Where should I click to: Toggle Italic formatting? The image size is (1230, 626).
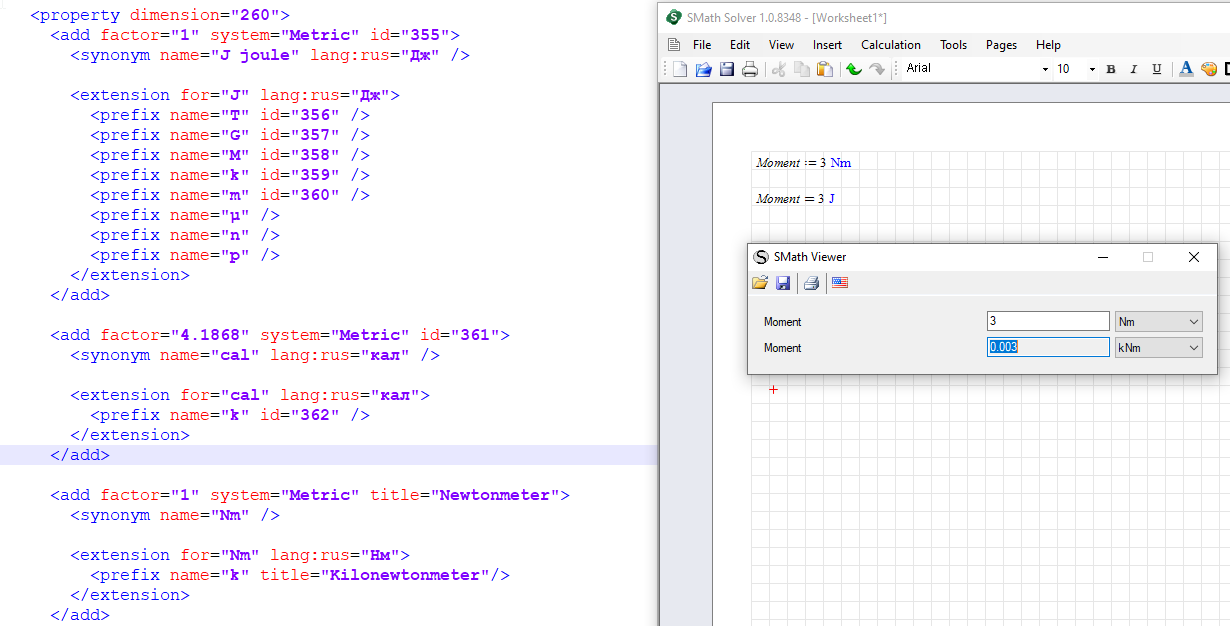[x=1133, y=69]
